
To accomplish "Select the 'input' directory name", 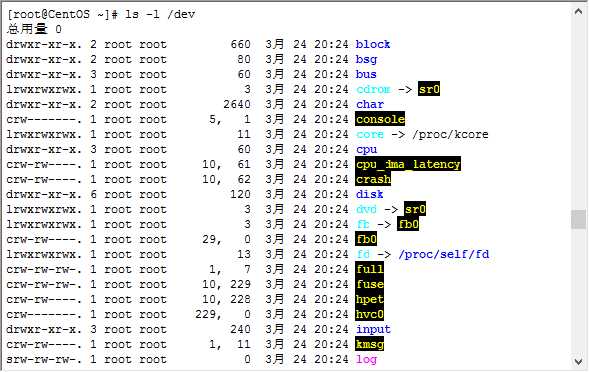I will 373,330.
